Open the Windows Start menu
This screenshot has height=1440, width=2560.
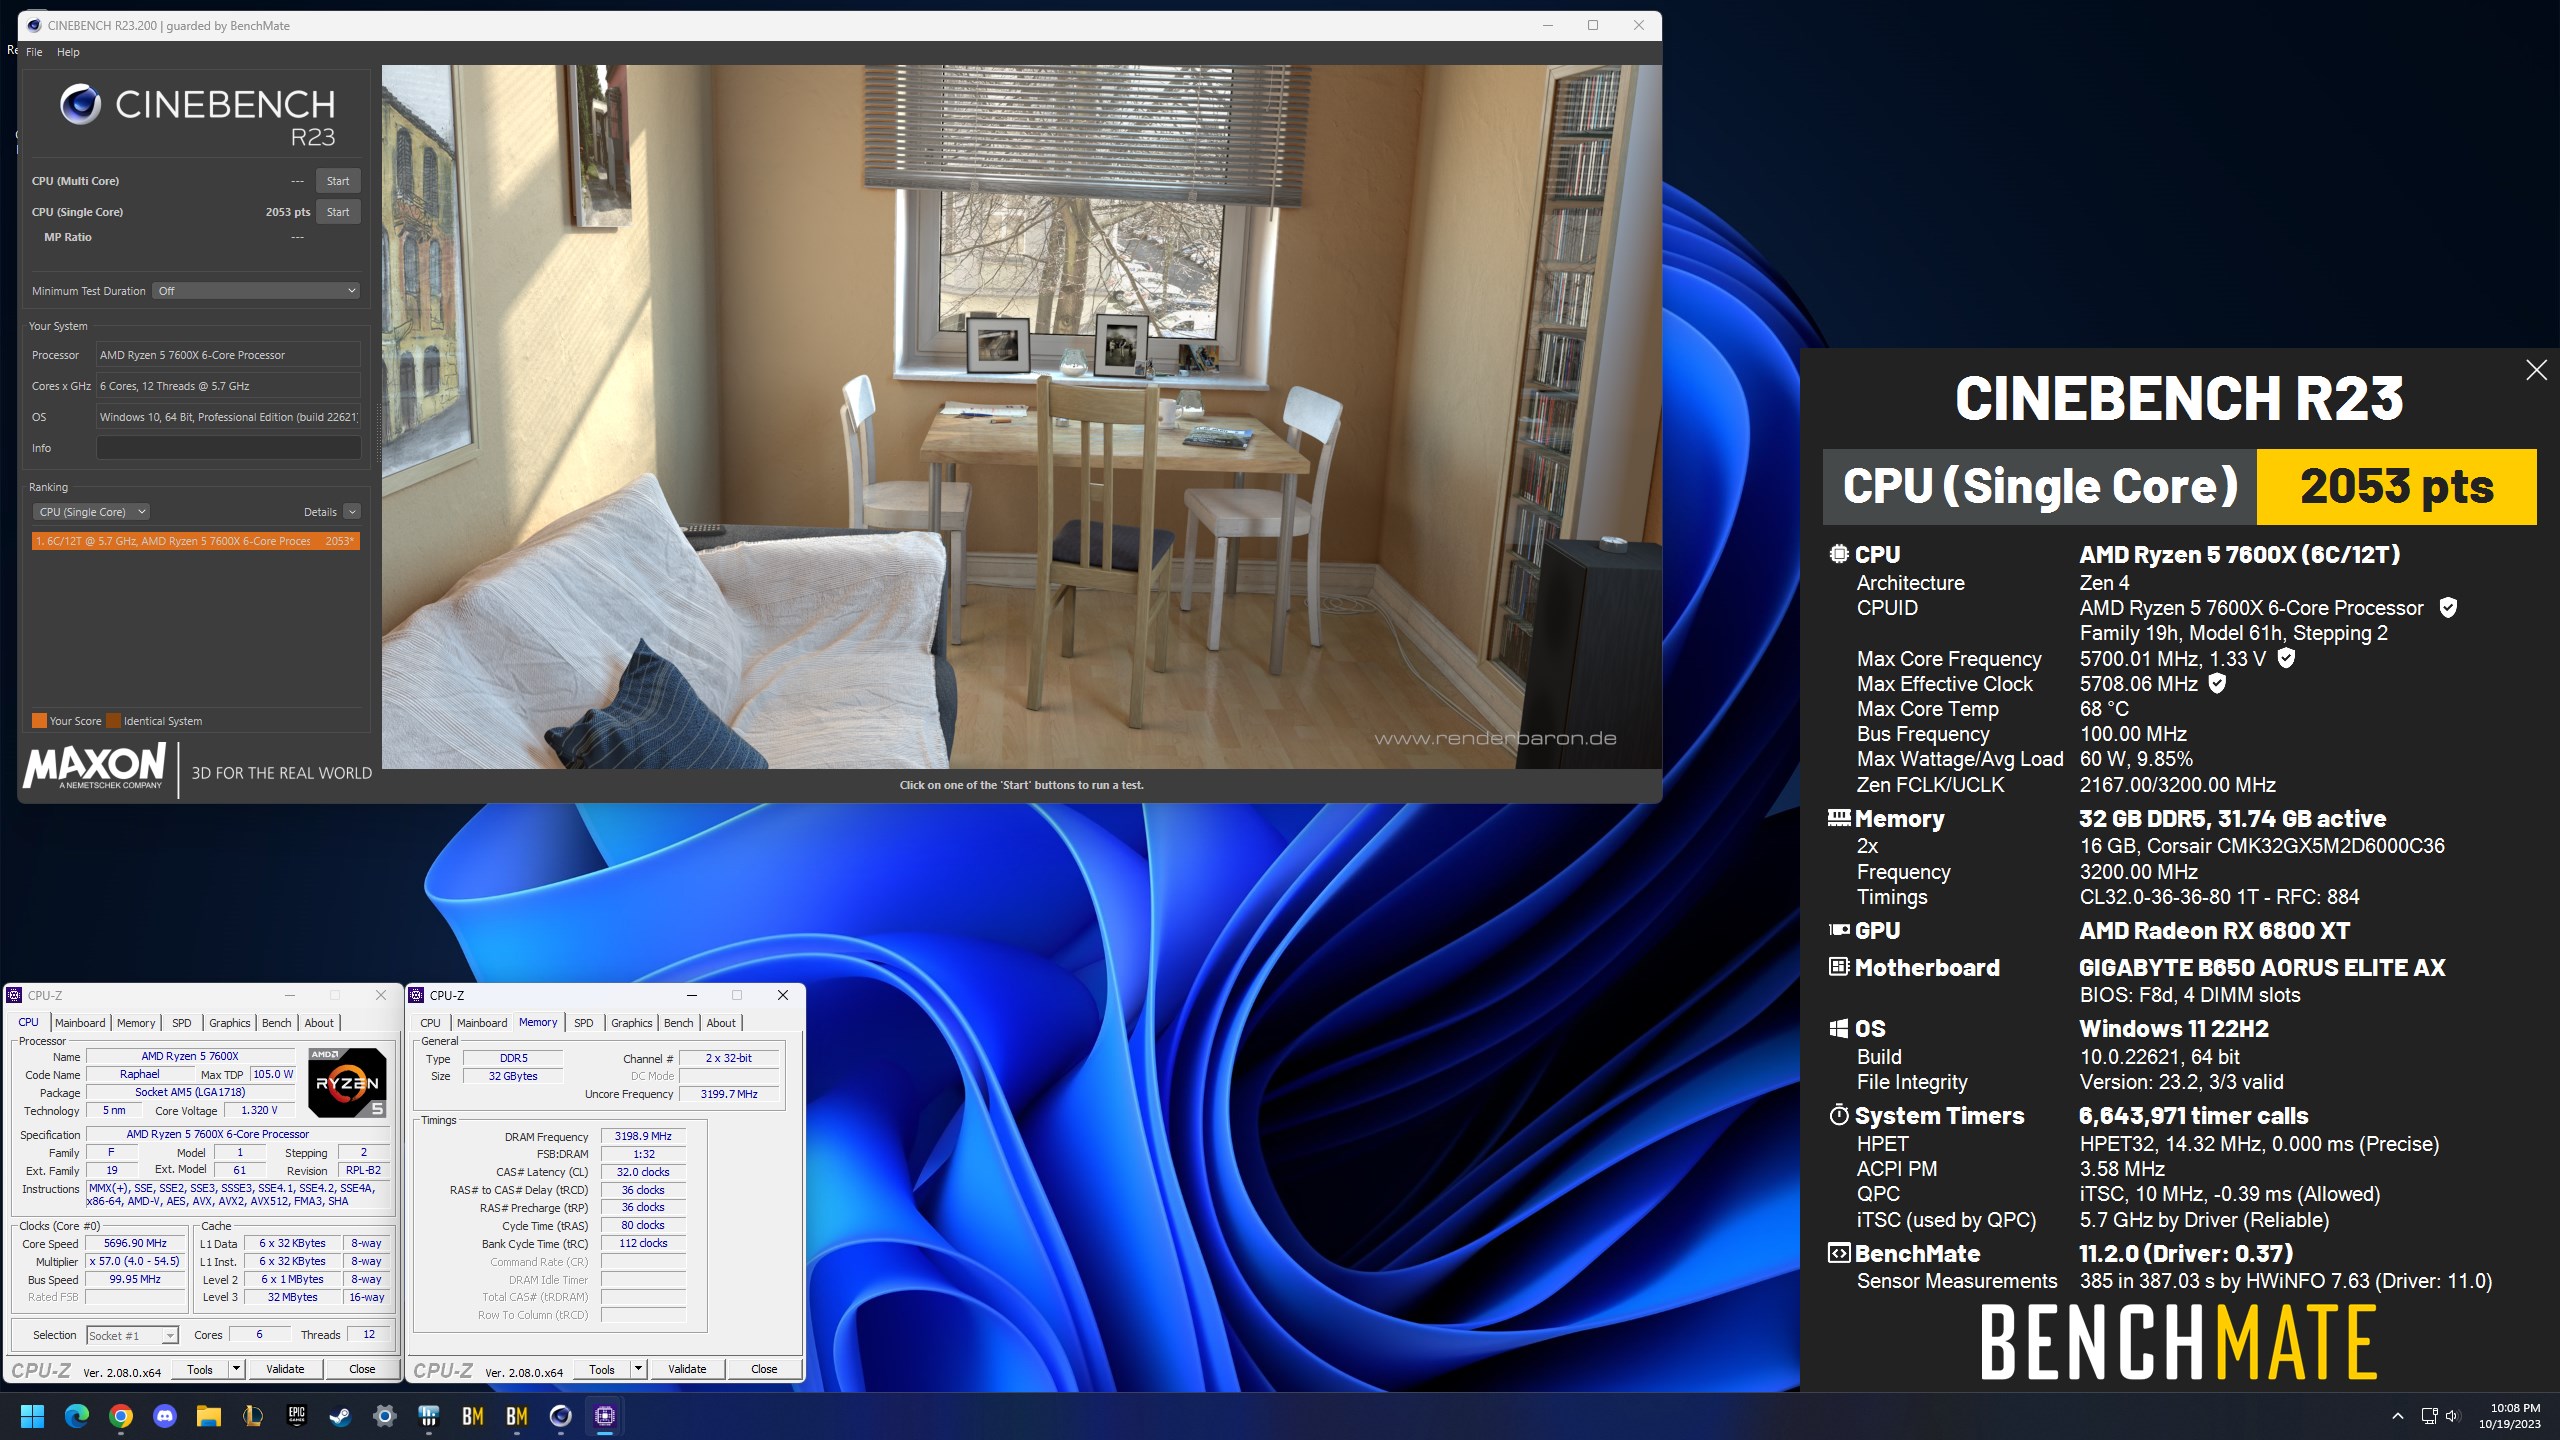pos(32,1416)
